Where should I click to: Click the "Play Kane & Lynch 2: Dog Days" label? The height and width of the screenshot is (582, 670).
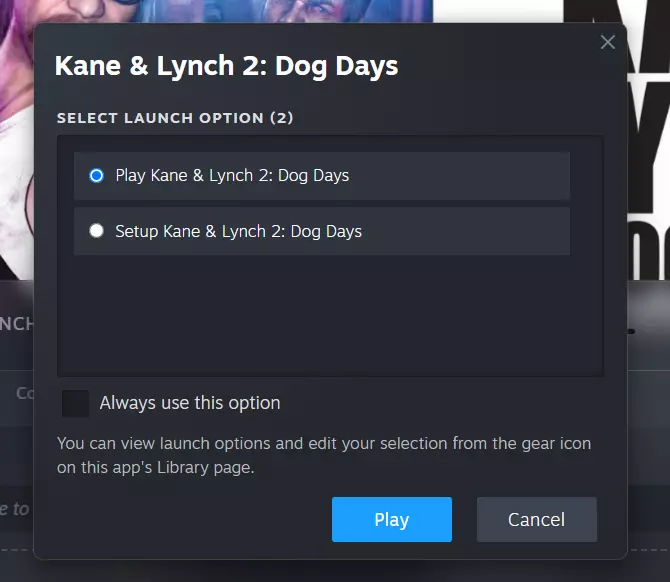tap(232, 175)
